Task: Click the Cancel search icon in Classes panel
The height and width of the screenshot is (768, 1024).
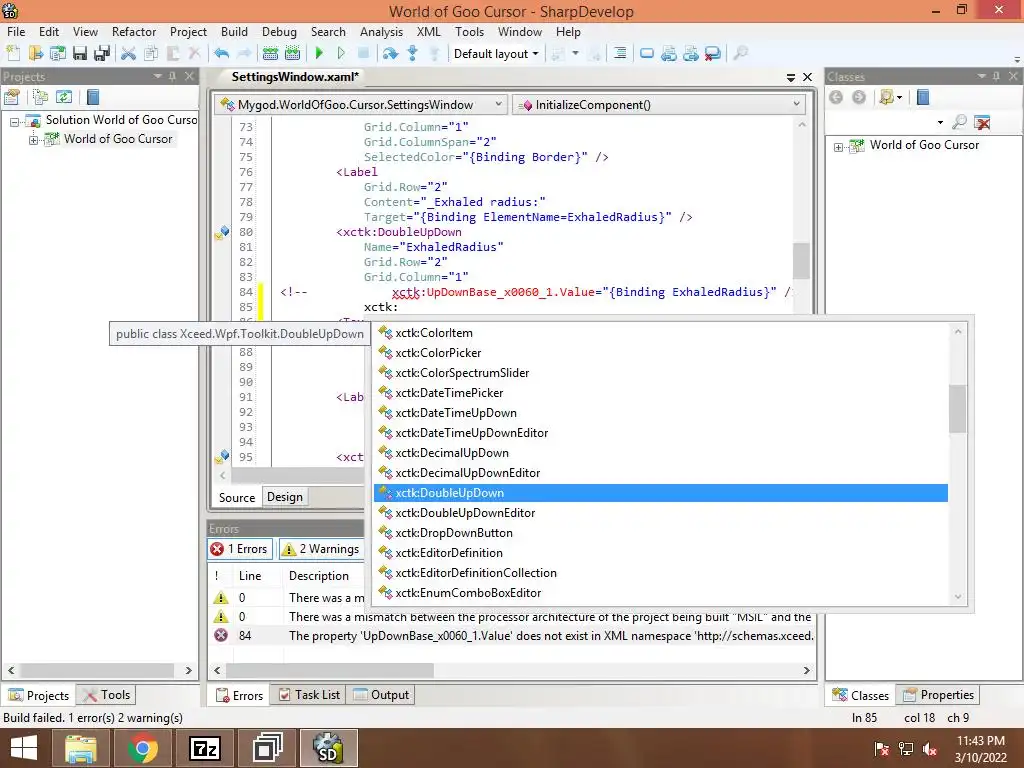Action: click(982, 122)
